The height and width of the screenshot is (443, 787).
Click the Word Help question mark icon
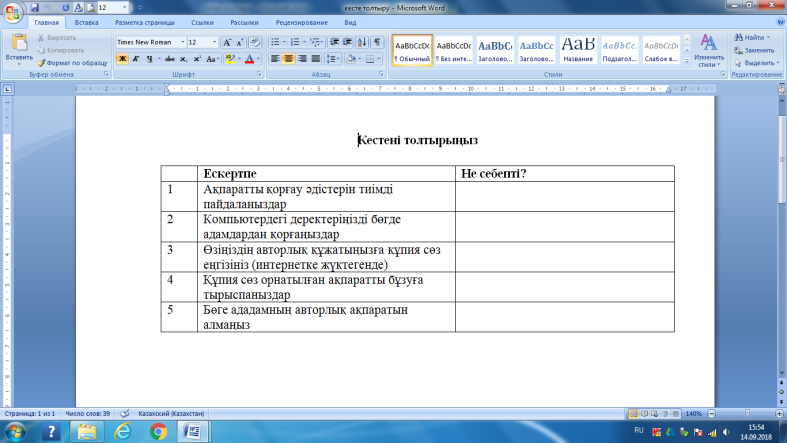780,22
